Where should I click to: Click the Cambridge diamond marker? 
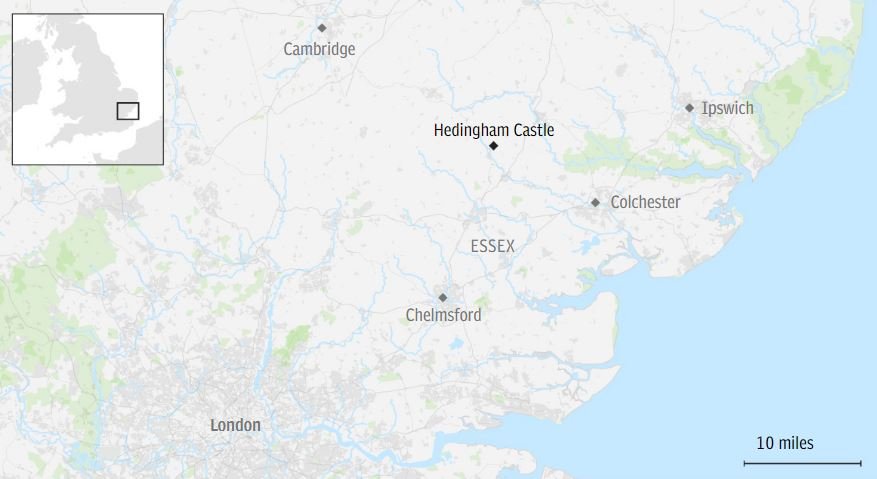click(322, 28)
